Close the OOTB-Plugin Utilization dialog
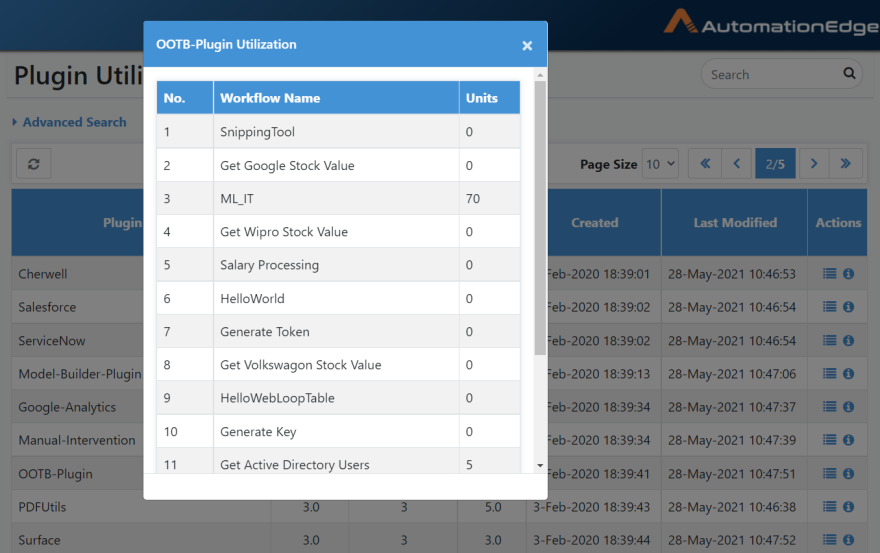The image size is (880, 553). click(x=527, y=46)
